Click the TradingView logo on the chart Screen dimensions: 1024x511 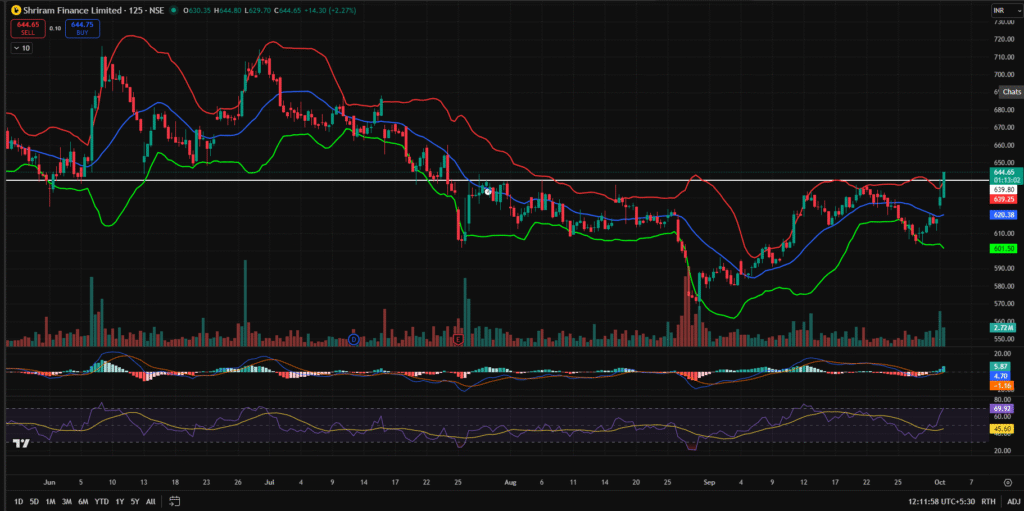19,443
